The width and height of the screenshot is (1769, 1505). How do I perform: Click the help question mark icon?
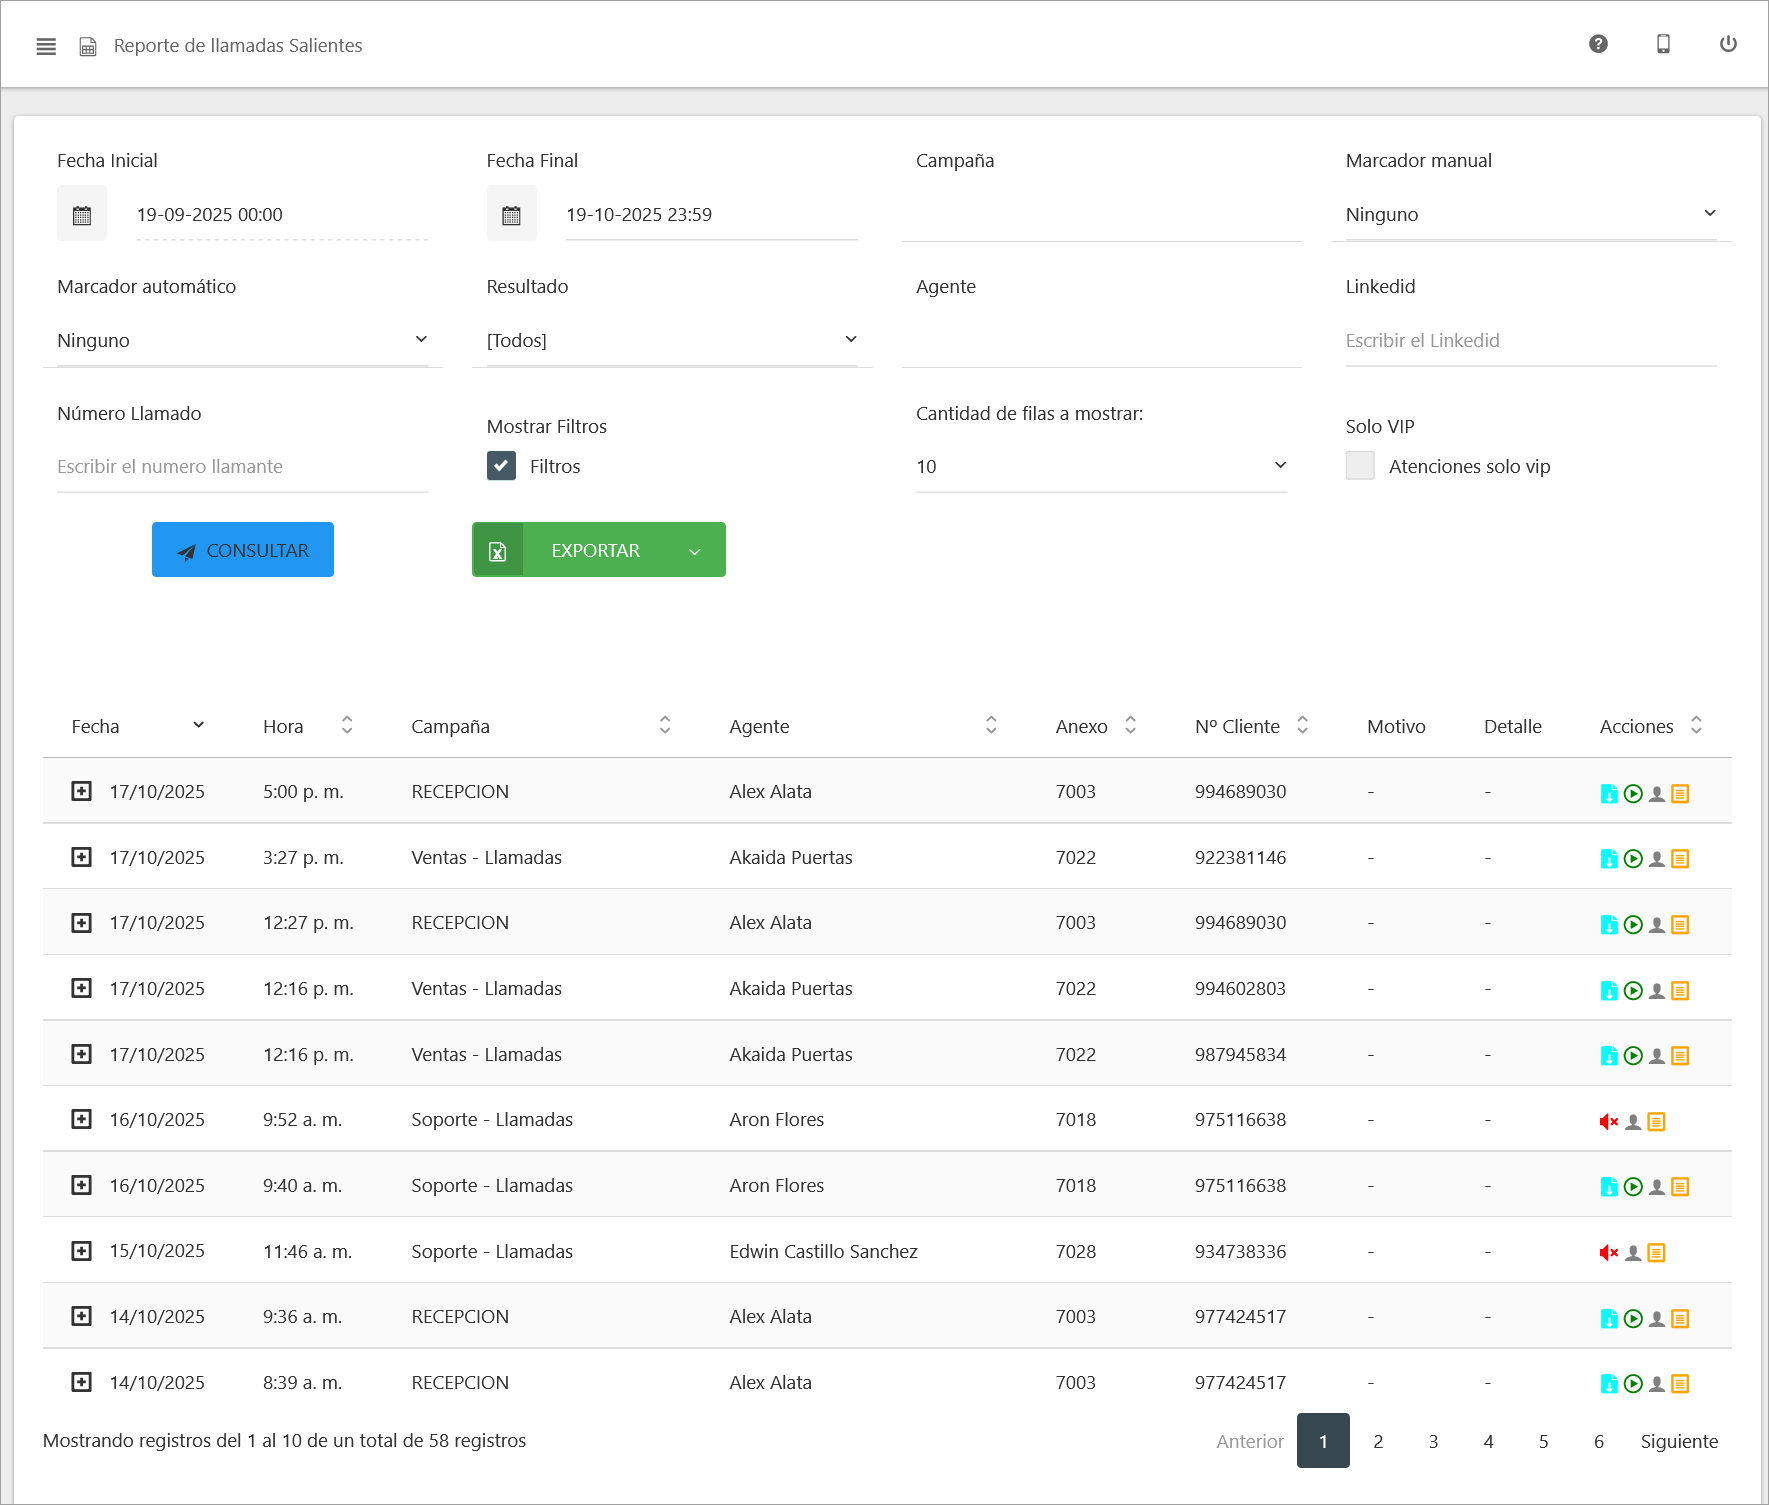(x=1598, y=44)
